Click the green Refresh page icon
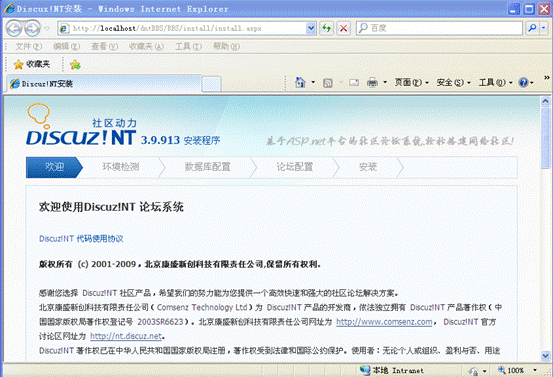This screenshot has height=377, width=553. click(327, 28)
